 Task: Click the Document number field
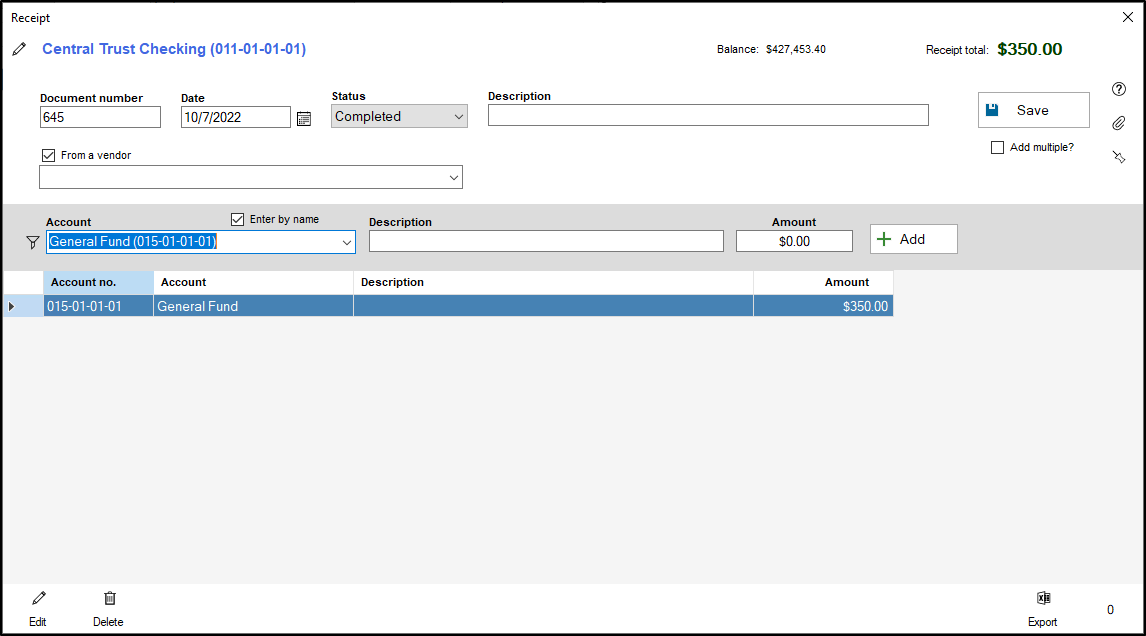click(100, 117)
